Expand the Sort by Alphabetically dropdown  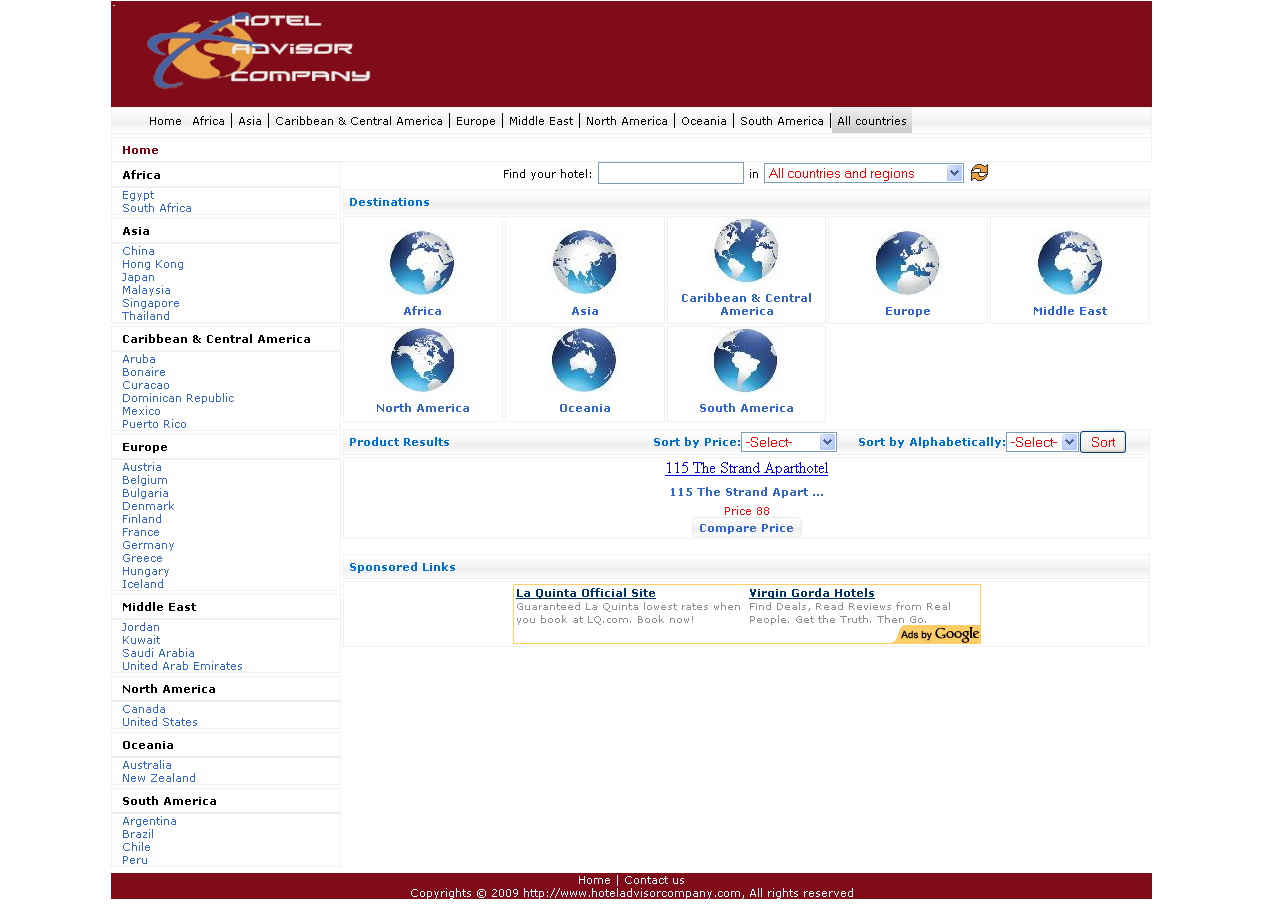click(x=1041, y=442)
